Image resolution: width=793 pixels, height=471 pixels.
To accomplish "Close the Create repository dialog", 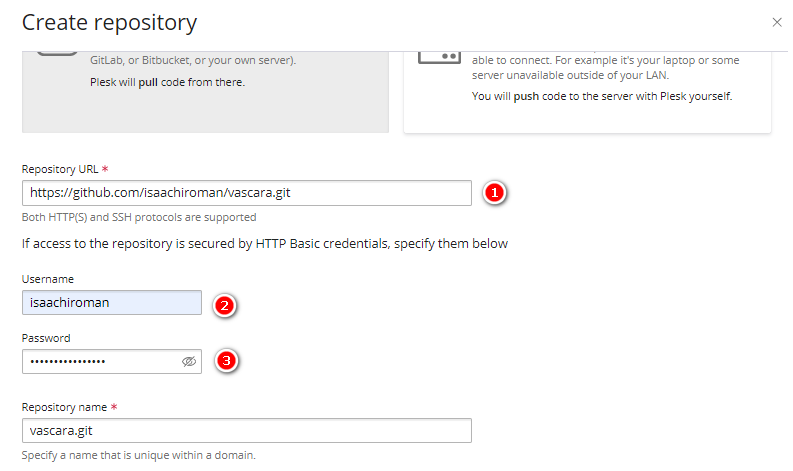I will [x=777, y=22].
